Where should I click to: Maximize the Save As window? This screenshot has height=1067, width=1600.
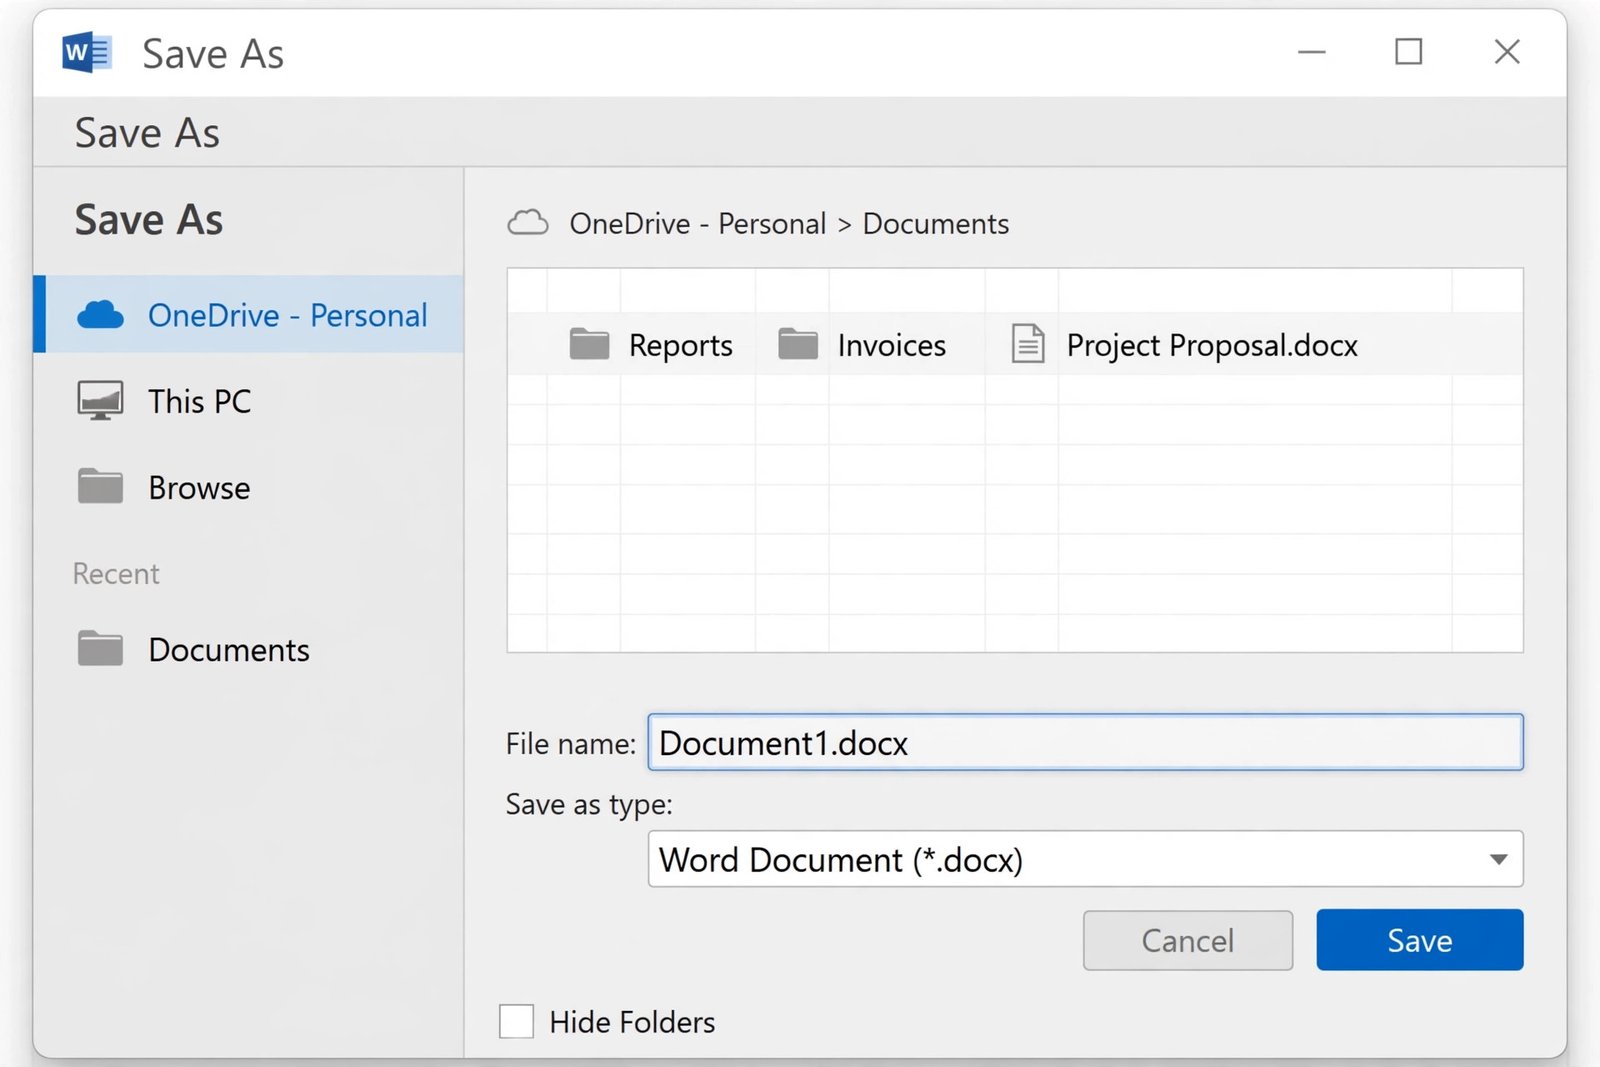(x=1408, y=52)
